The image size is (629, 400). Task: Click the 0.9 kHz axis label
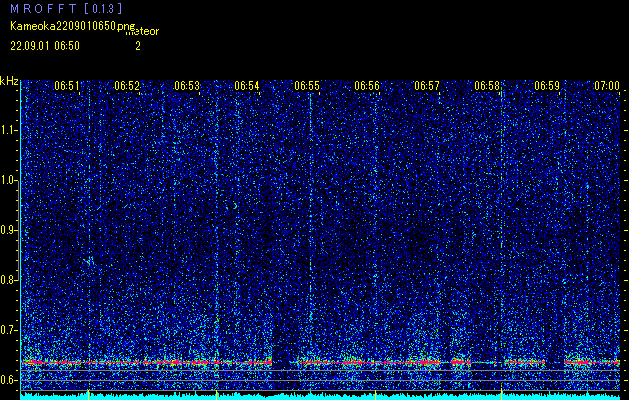8,230
